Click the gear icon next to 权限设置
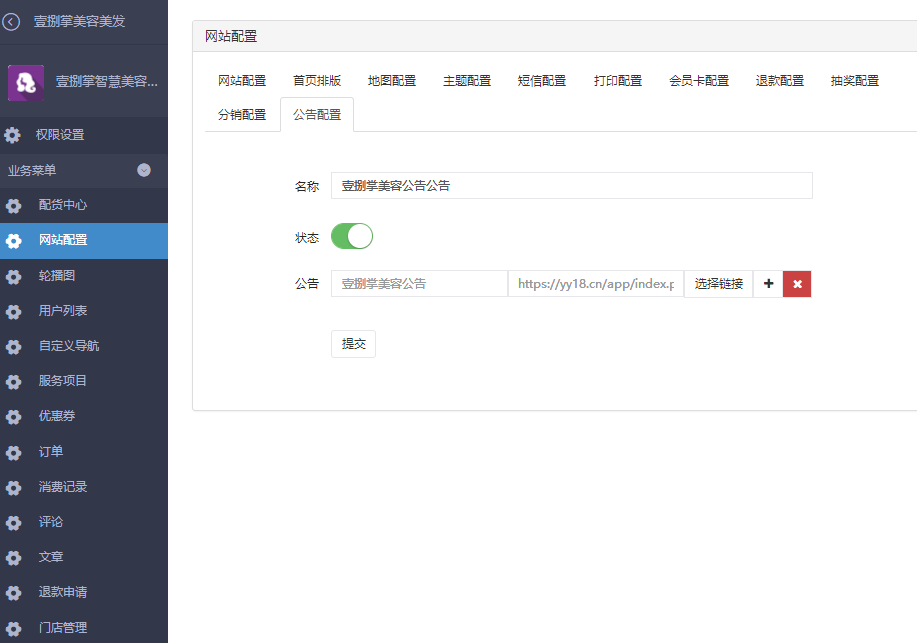Image resolution: width=917 pixels, height=643 pixels. point(12,135)
